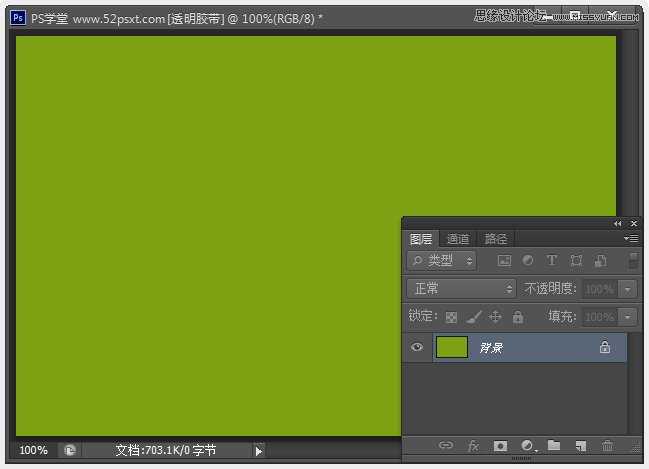649x469 pixels.
Task: Create new fill or adjustment layer
Action: (528, 445)
